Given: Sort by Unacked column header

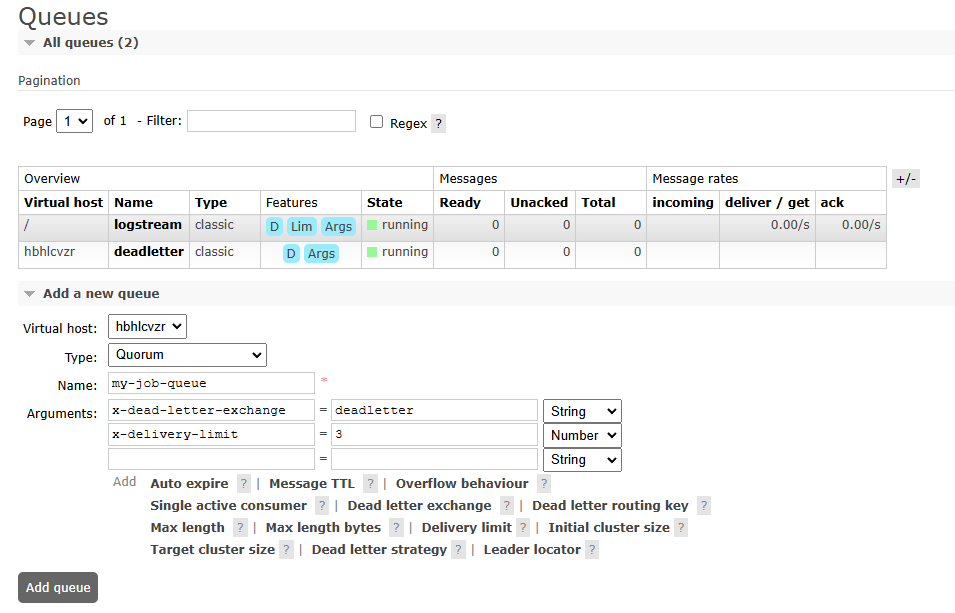Looking at the screenshot, I should [539, 203].
